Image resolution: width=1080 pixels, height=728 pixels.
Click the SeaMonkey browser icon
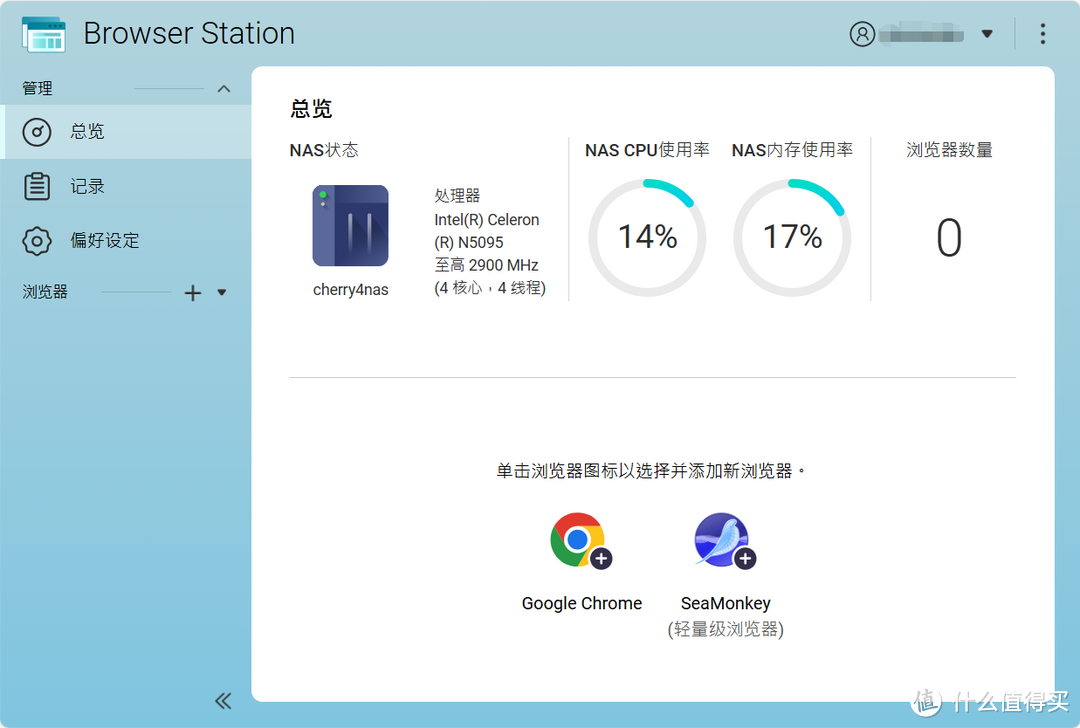pos(722,539)
